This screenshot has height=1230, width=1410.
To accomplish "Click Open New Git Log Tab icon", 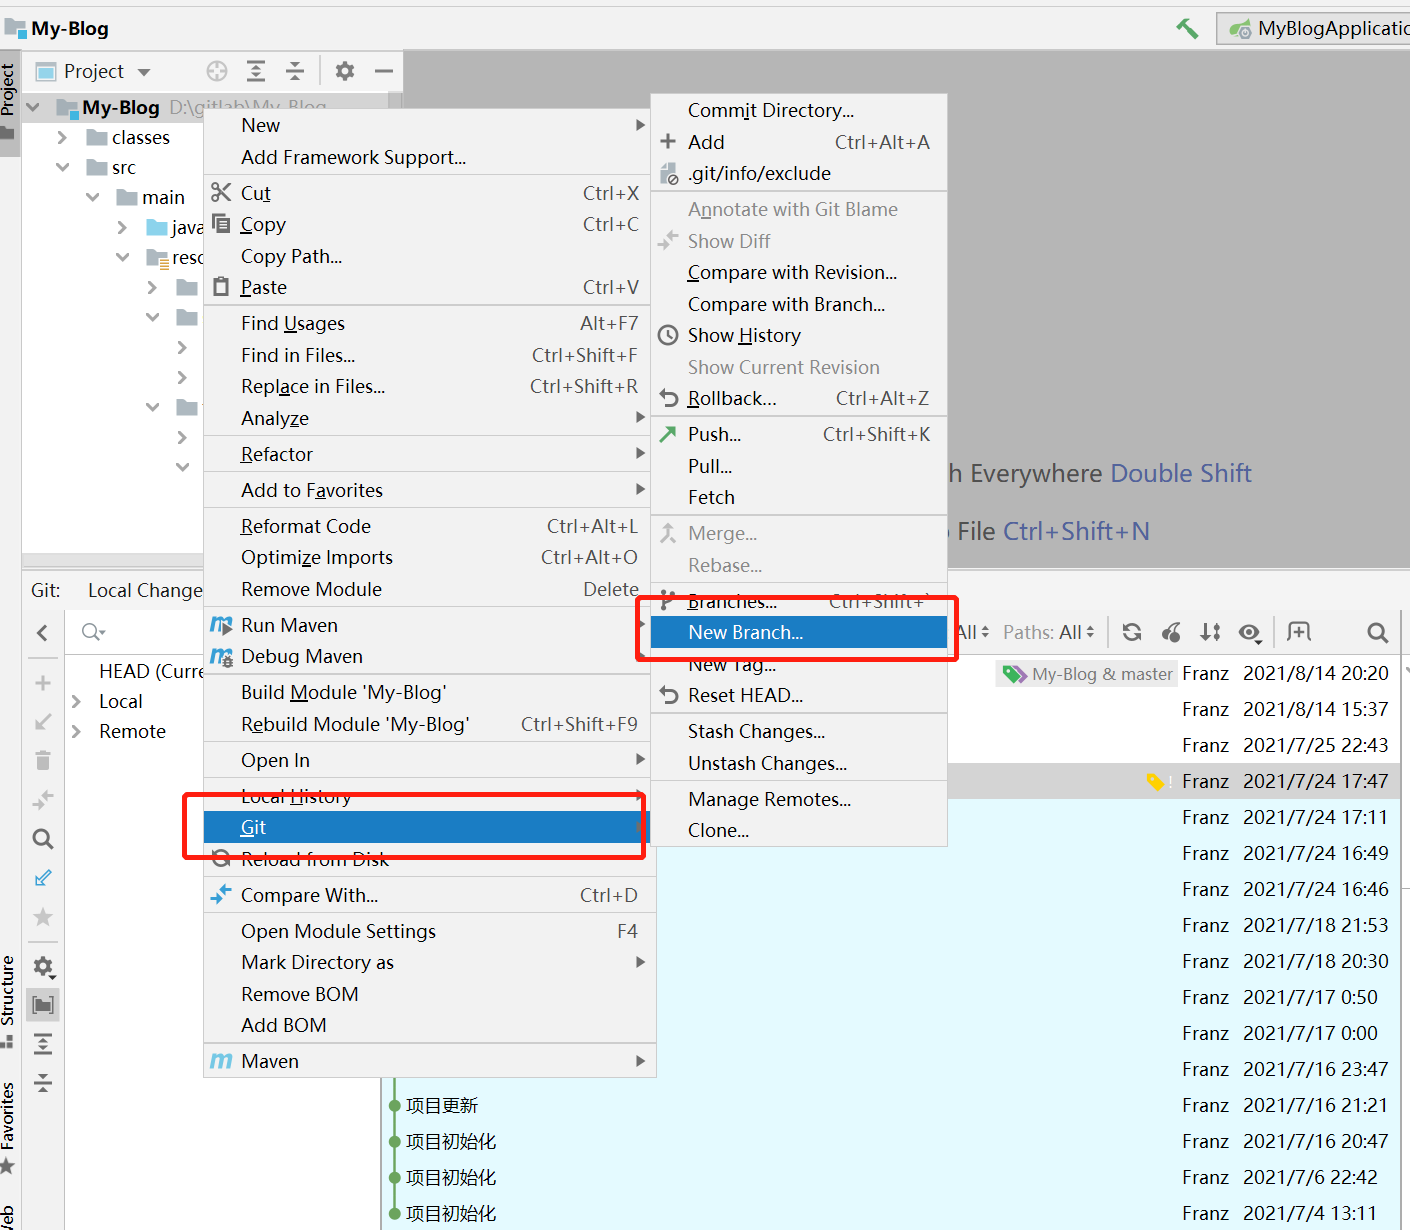I will click(x=1298, y=631).
